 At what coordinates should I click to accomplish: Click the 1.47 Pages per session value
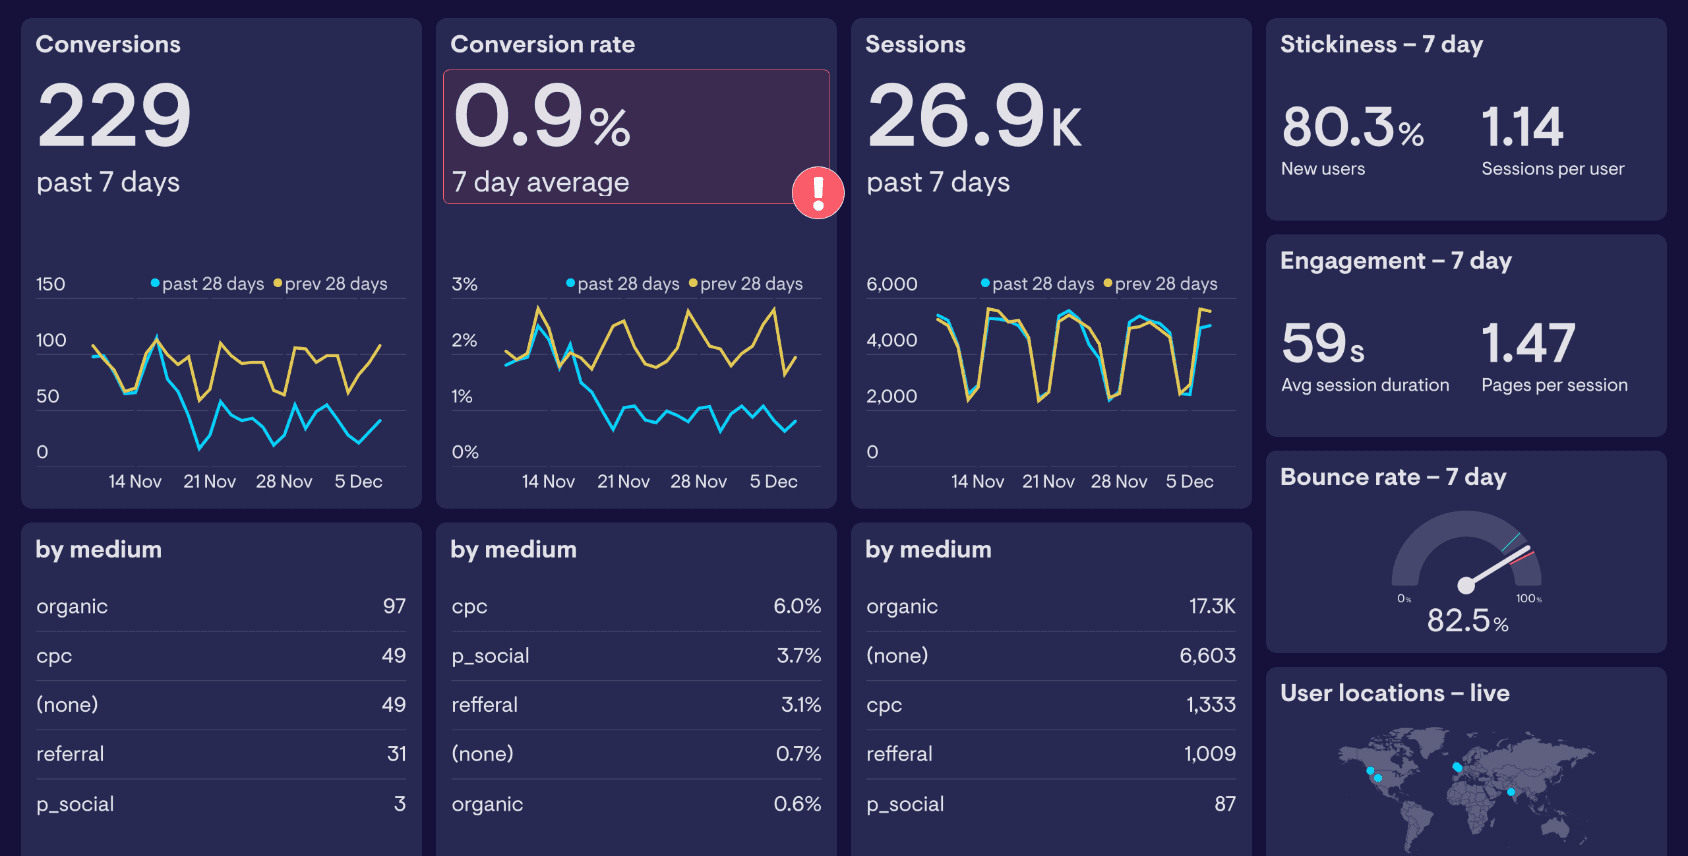[1528, 343]
